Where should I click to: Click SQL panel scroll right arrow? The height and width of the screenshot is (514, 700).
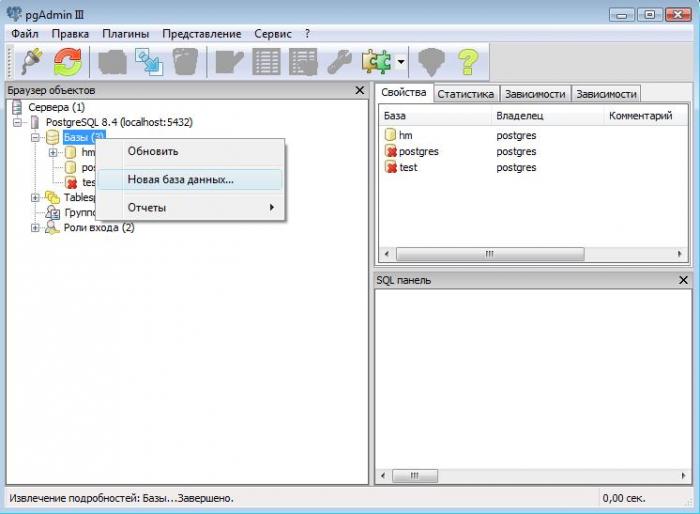pos(683,476)
